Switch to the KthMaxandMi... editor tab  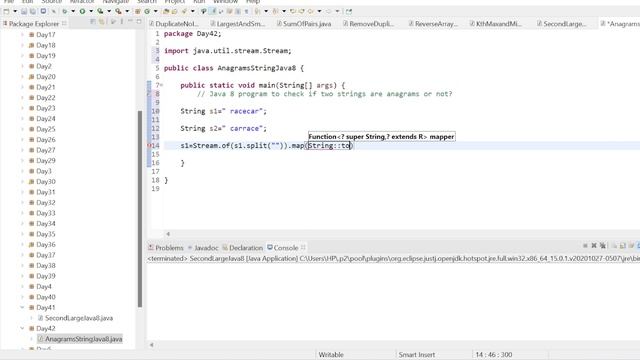pyautogui.click(x=496, y=24)
